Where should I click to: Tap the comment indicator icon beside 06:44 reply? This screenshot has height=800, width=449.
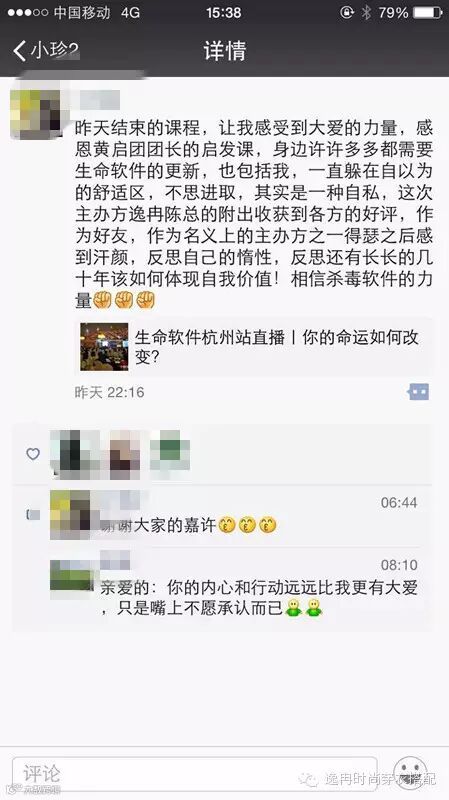tap(33, 515)
